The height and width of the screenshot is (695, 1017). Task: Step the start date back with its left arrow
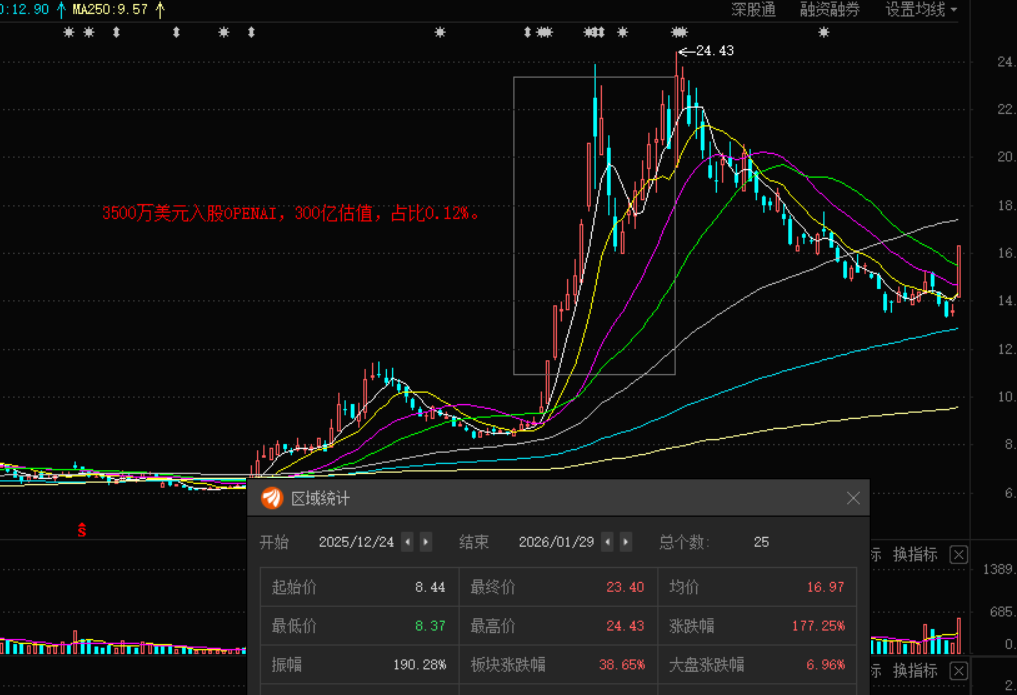(406, 542)
